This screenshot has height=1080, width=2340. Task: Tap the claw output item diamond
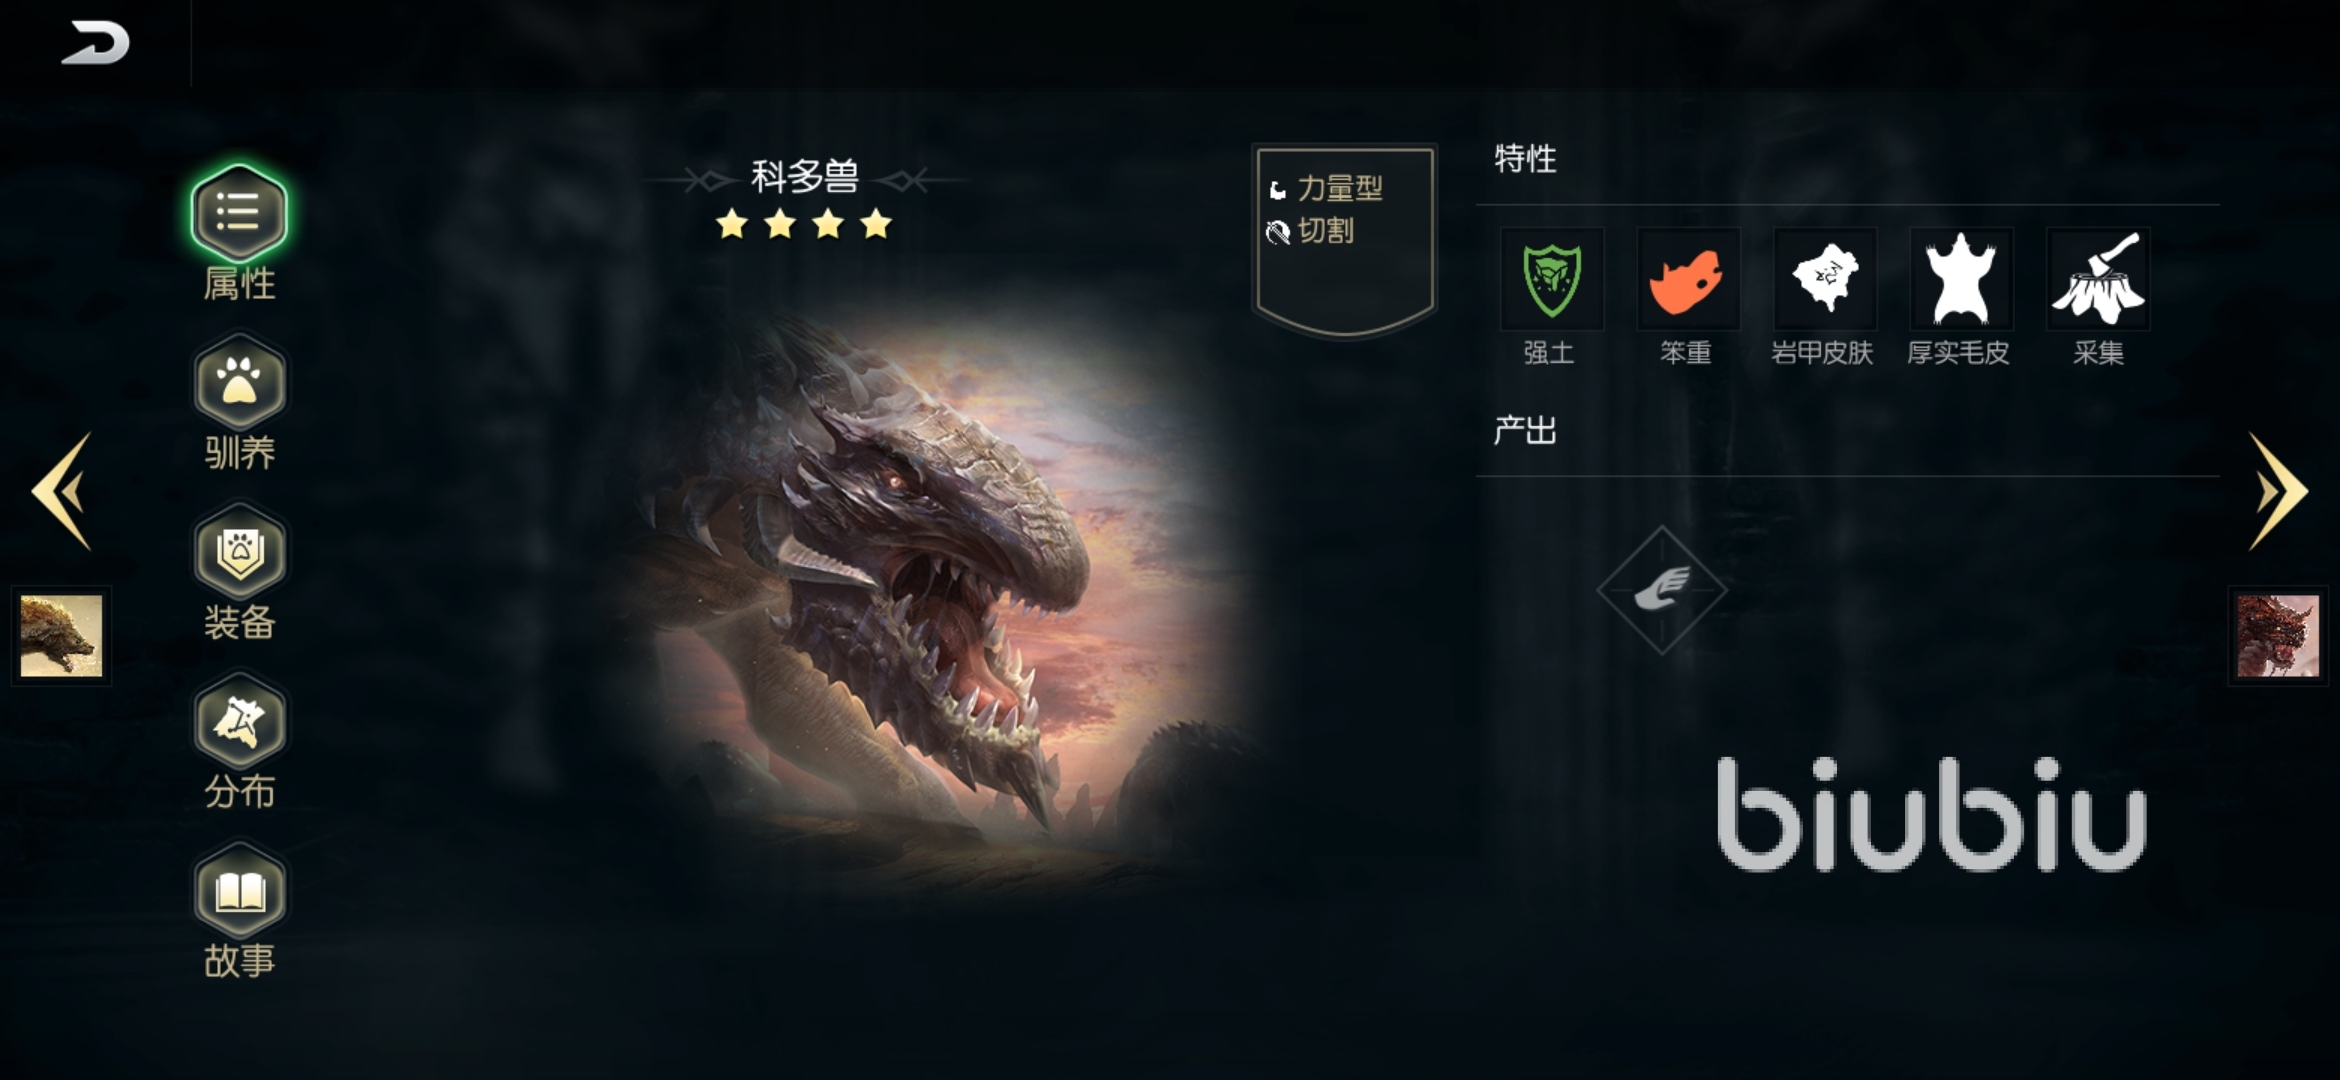[1662, 590]
